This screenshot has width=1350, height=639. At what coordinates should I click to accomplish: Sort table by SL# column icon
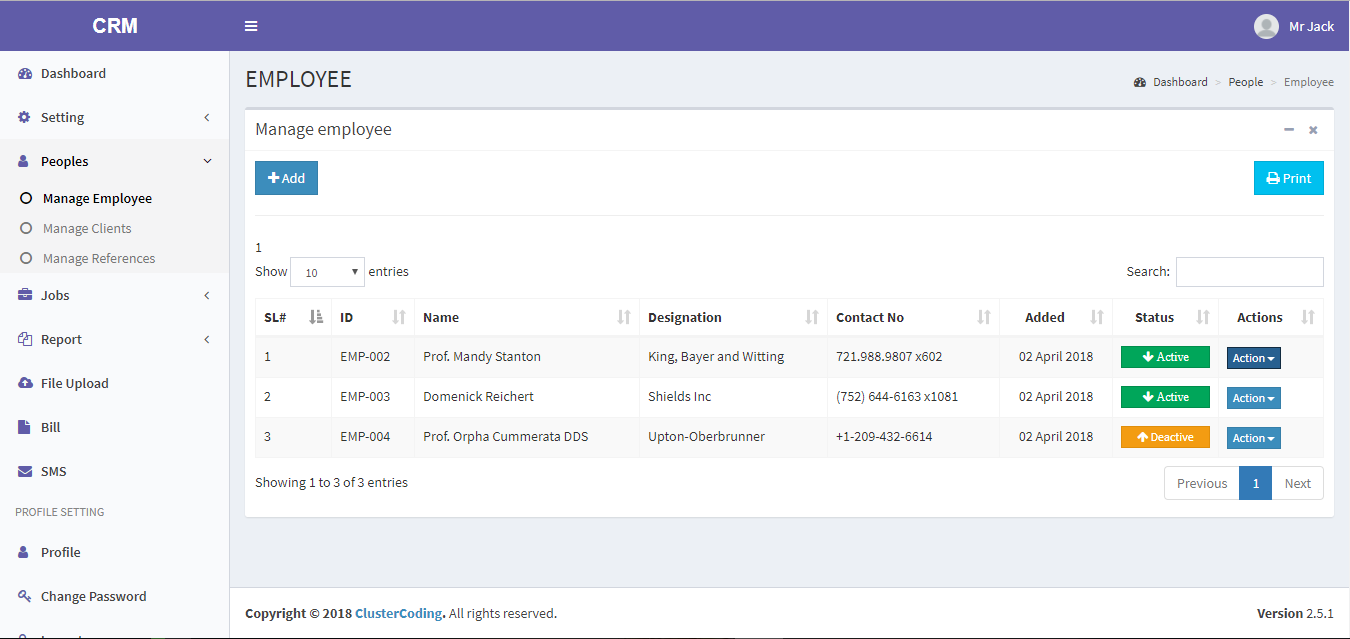[316, 318]
